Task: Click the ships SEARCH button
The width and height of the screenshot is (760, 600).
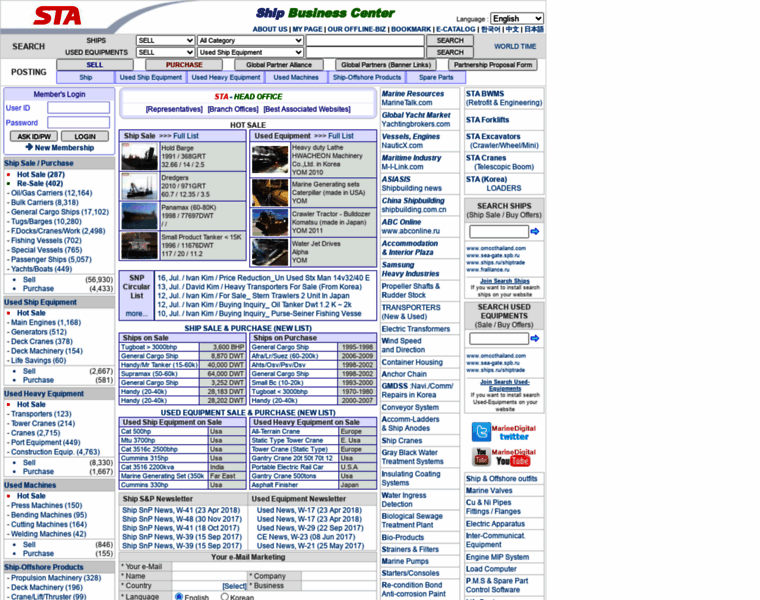Action: coord(450,40)
